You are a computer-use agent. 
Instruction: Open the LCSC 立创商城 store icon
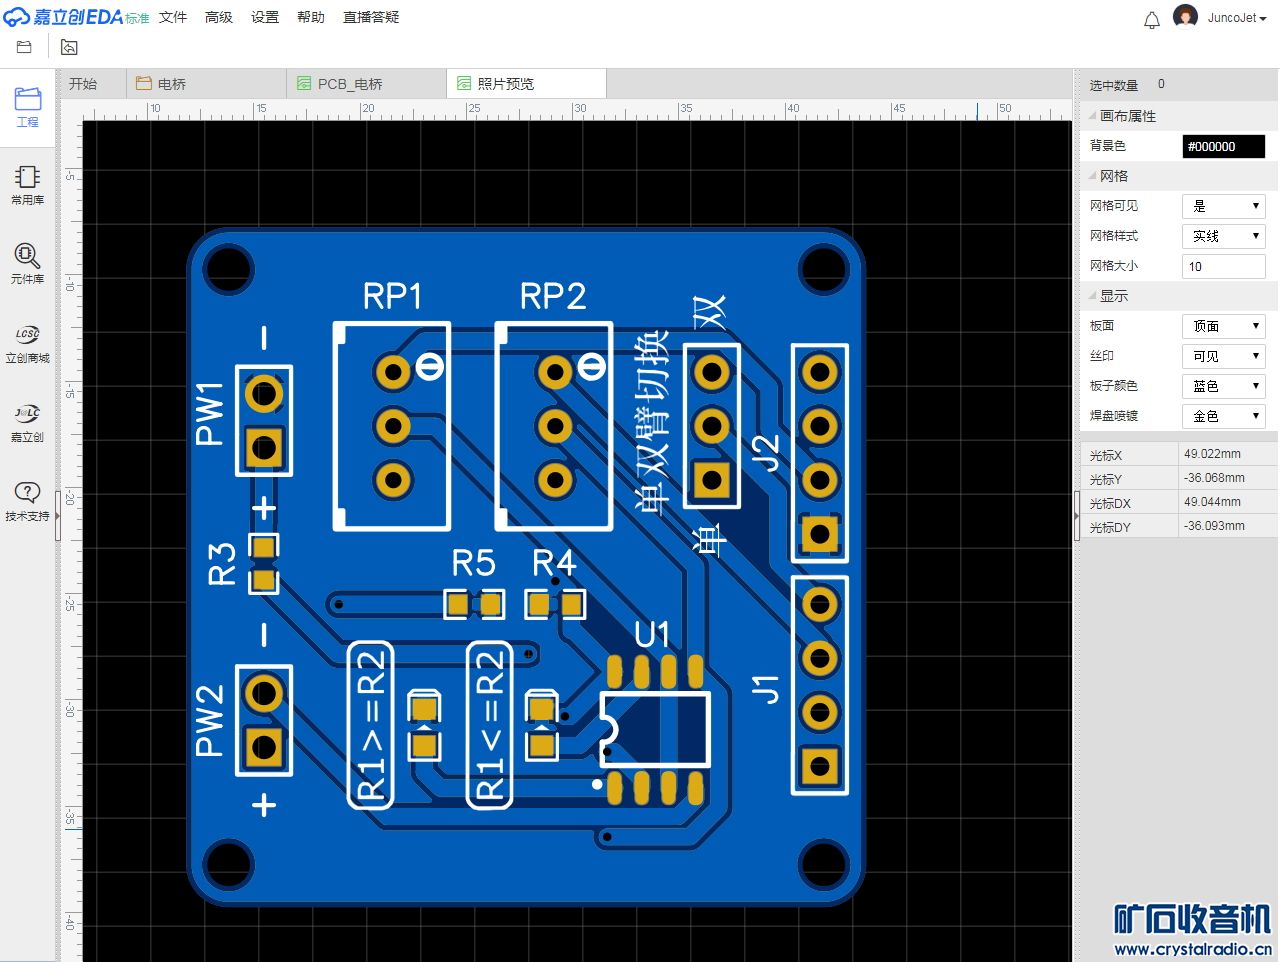[x=28, y=342]
